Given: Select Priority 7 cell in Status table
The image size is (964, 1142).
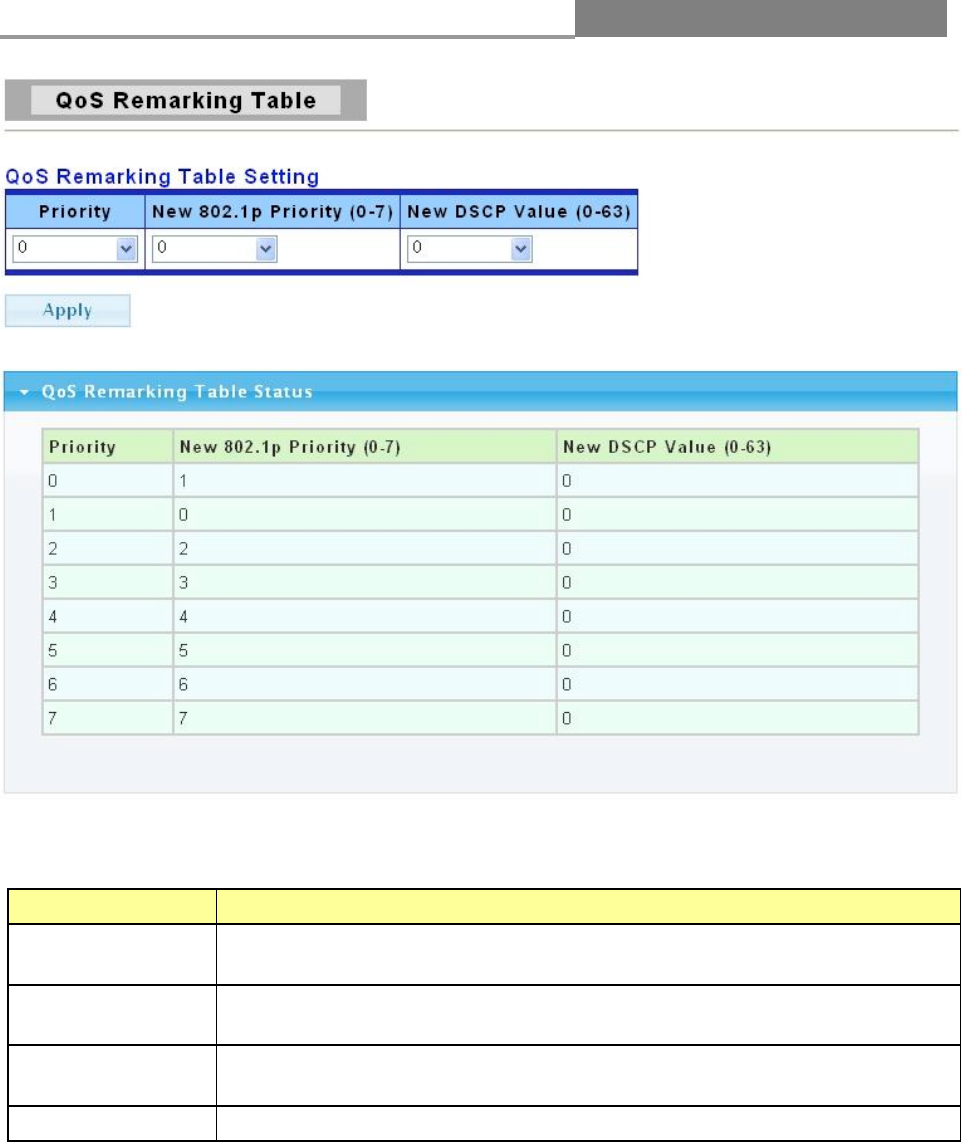Looking at the screenshot, I should click(x=108, y=718).
